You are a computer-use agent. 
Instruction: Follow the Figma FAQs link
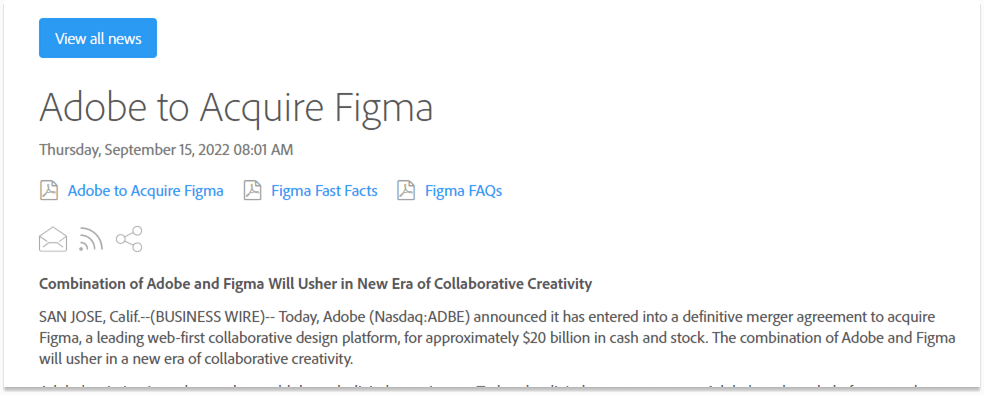[x=464, y=191]
